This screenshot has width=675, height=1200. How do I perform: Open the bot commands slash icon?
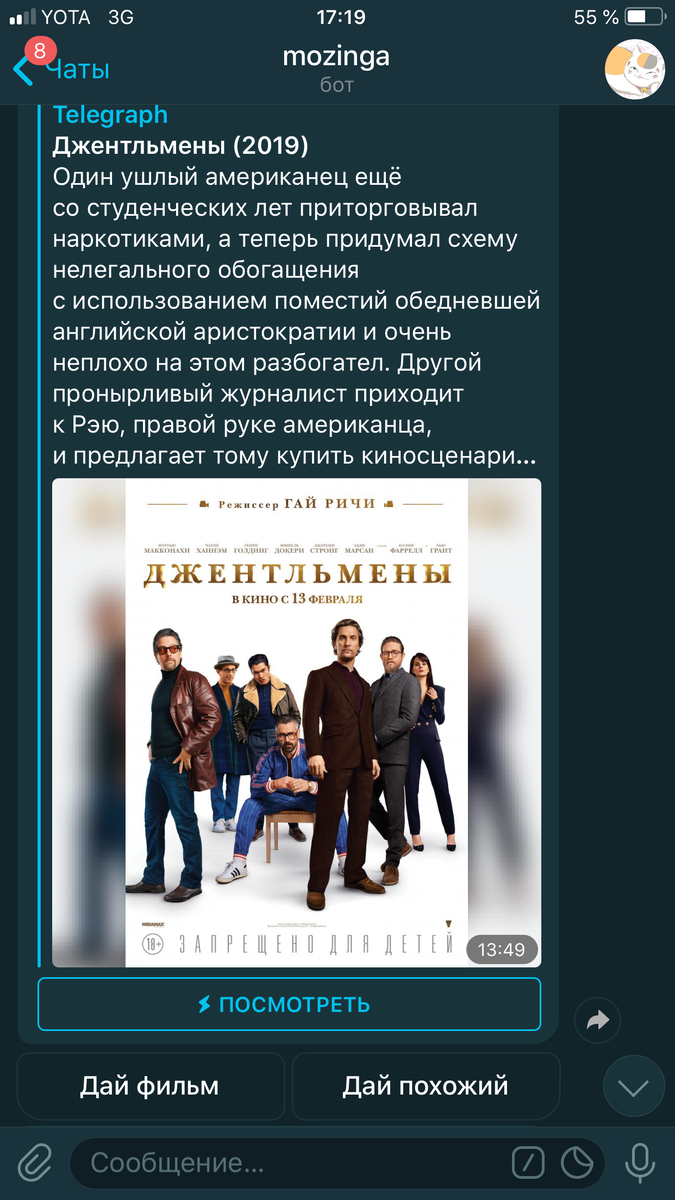528,1162
